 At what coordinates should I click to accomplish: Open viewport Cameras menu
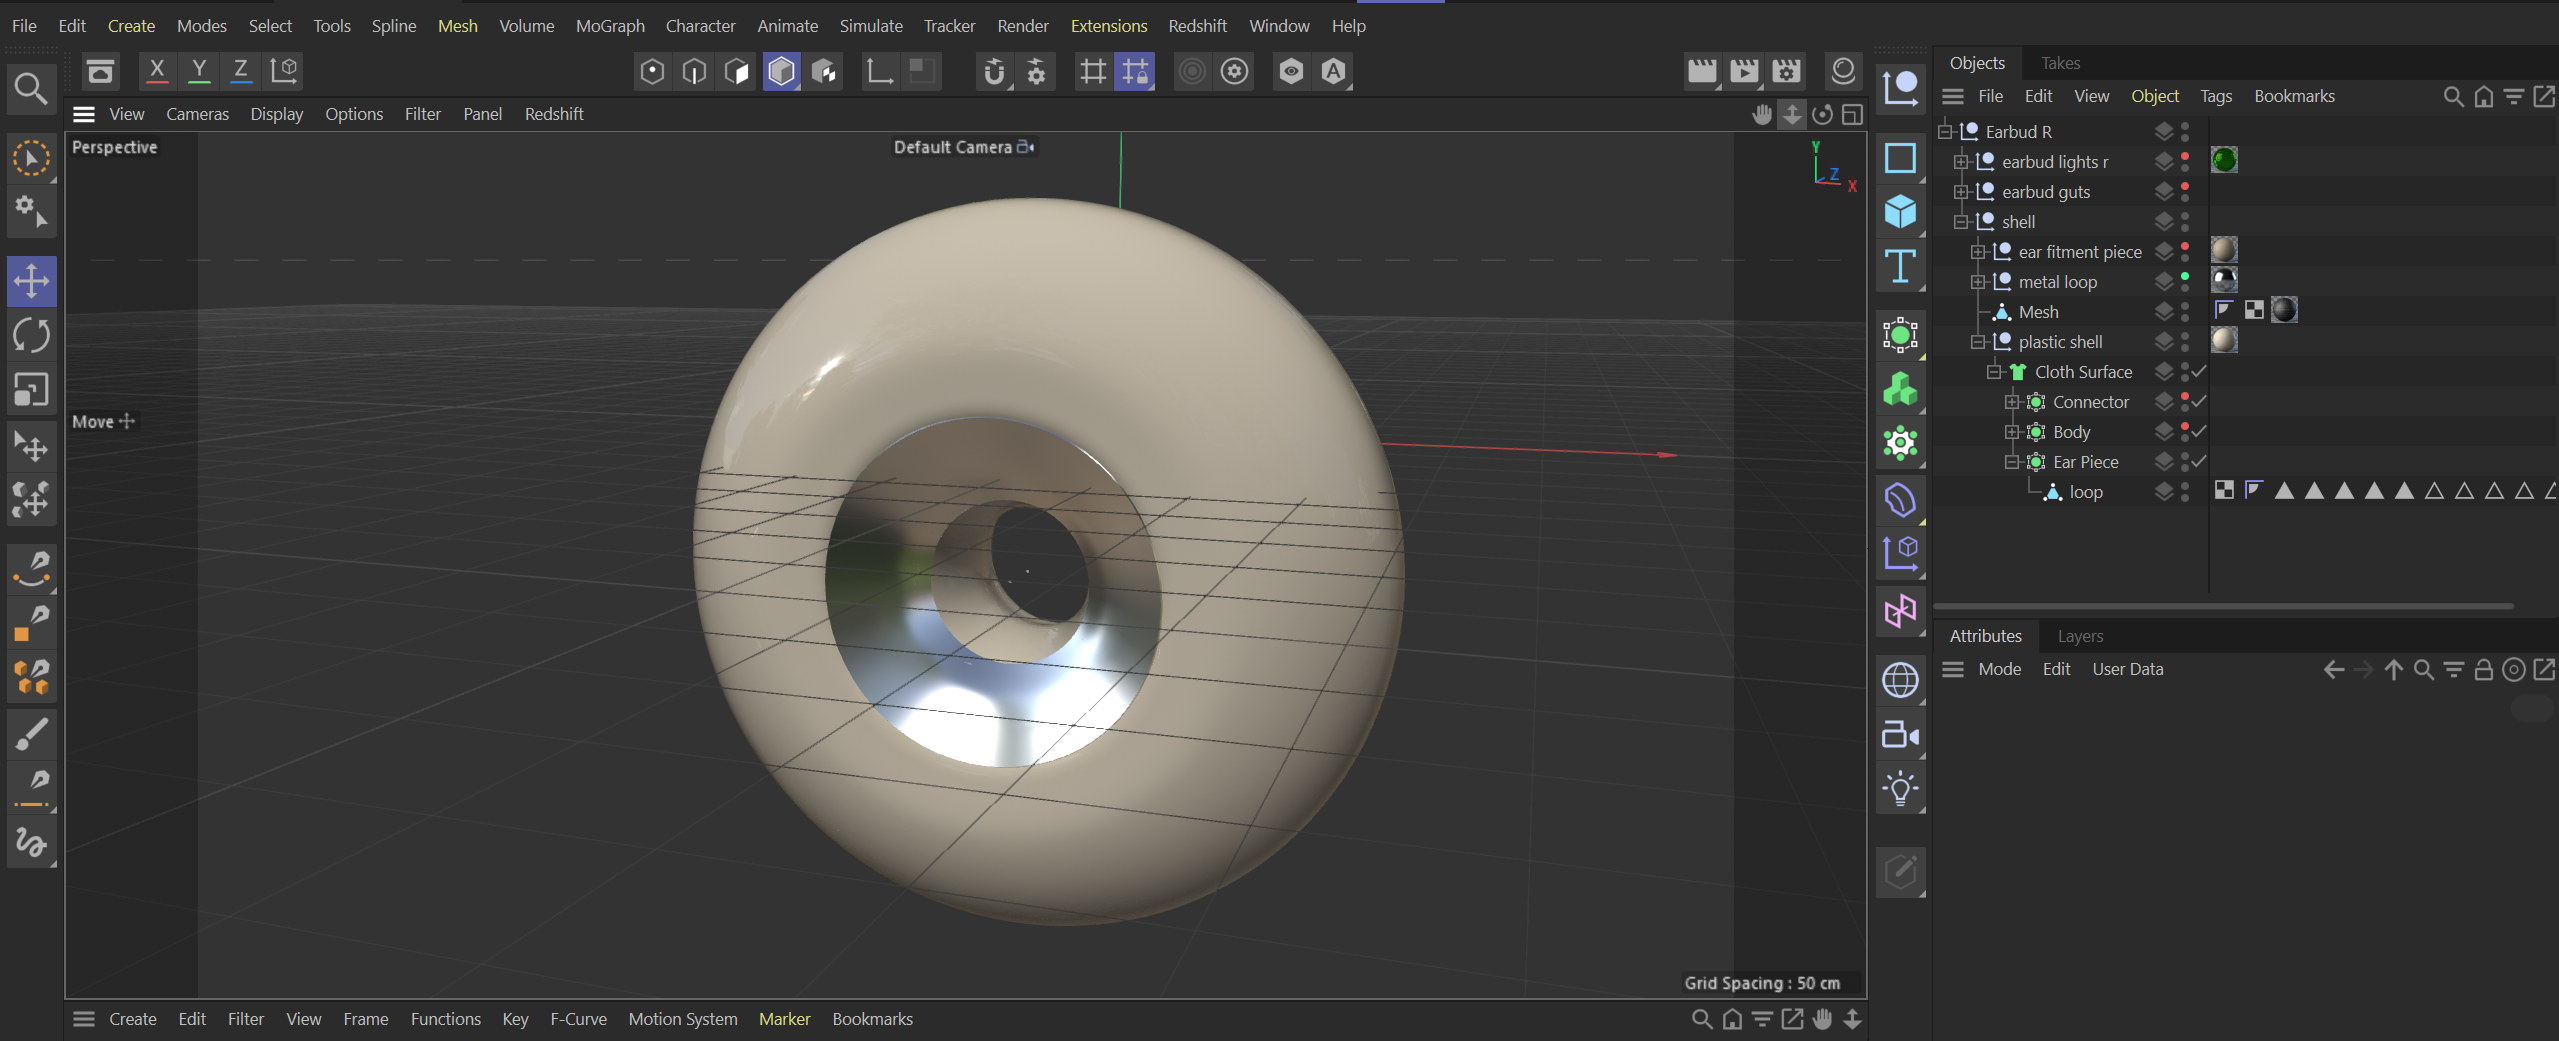(x=197, y=114)
